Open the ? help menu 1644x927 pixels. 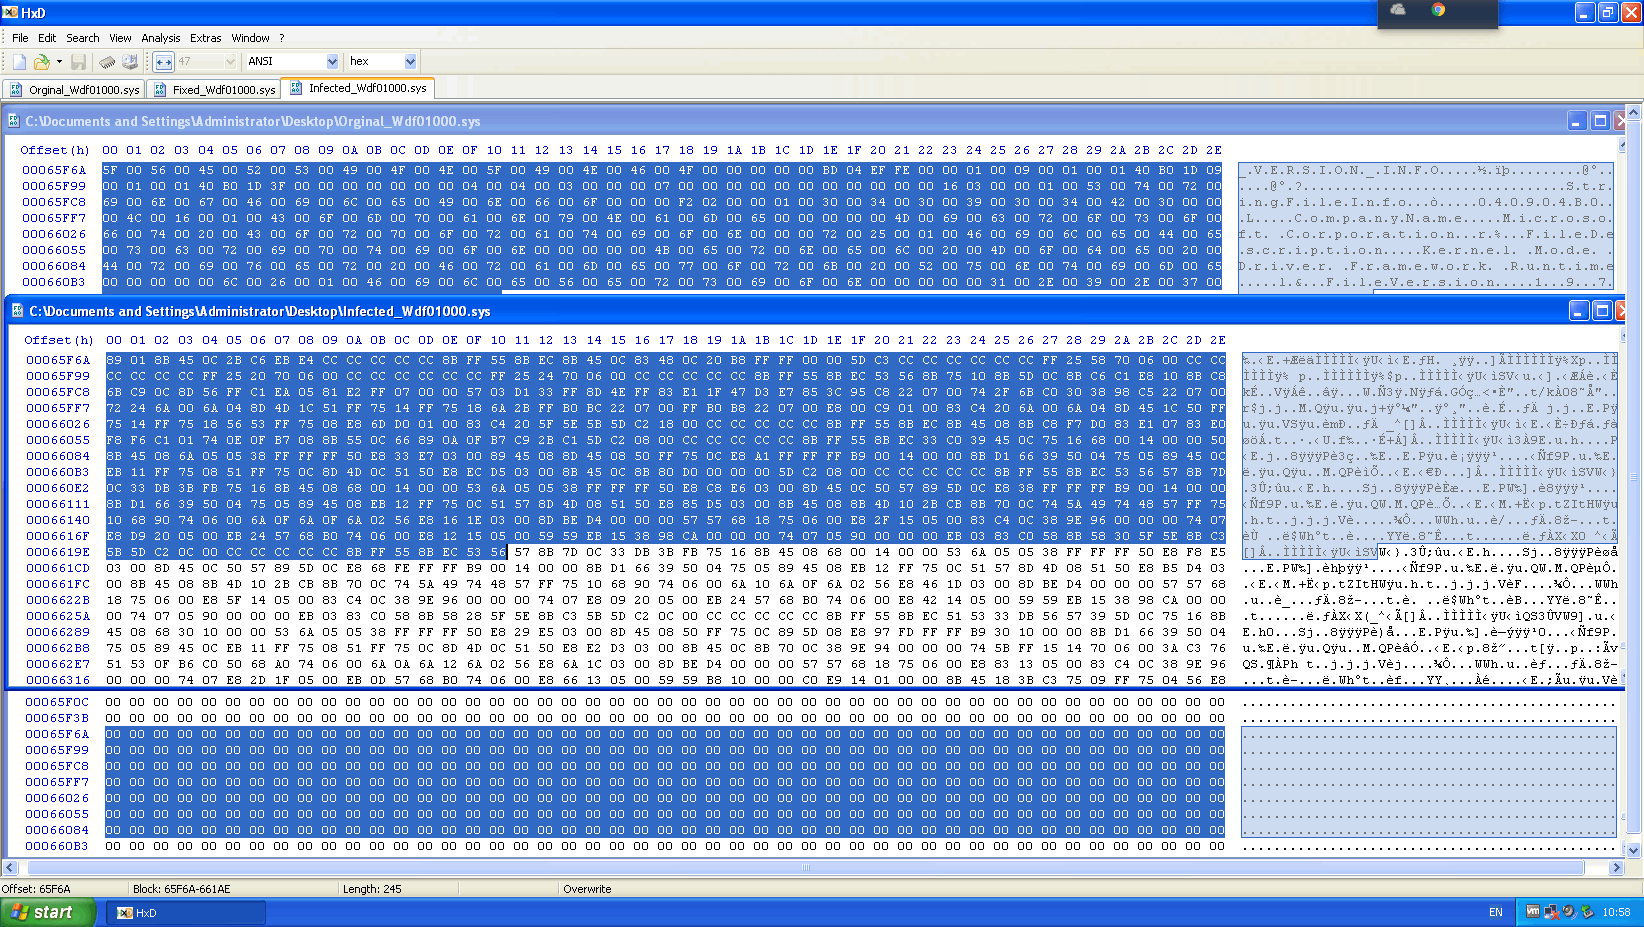(282, 38)
